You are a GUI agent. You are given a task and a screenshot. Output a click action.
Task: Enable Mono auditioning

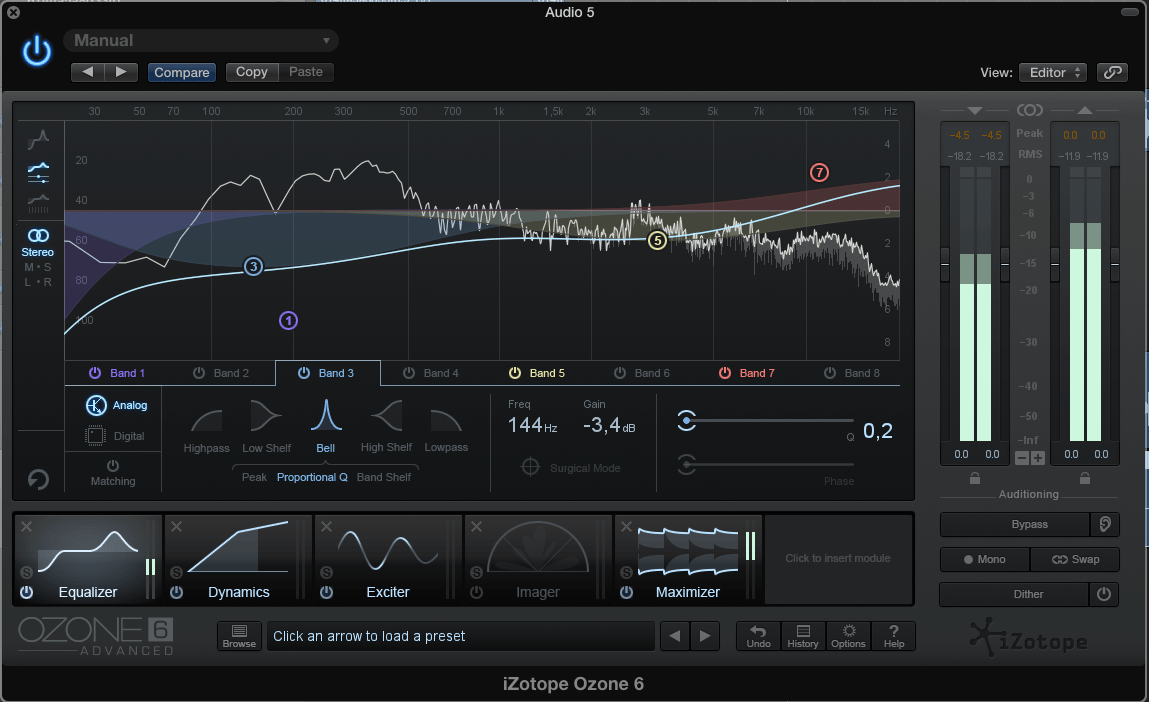coord(985,559)
